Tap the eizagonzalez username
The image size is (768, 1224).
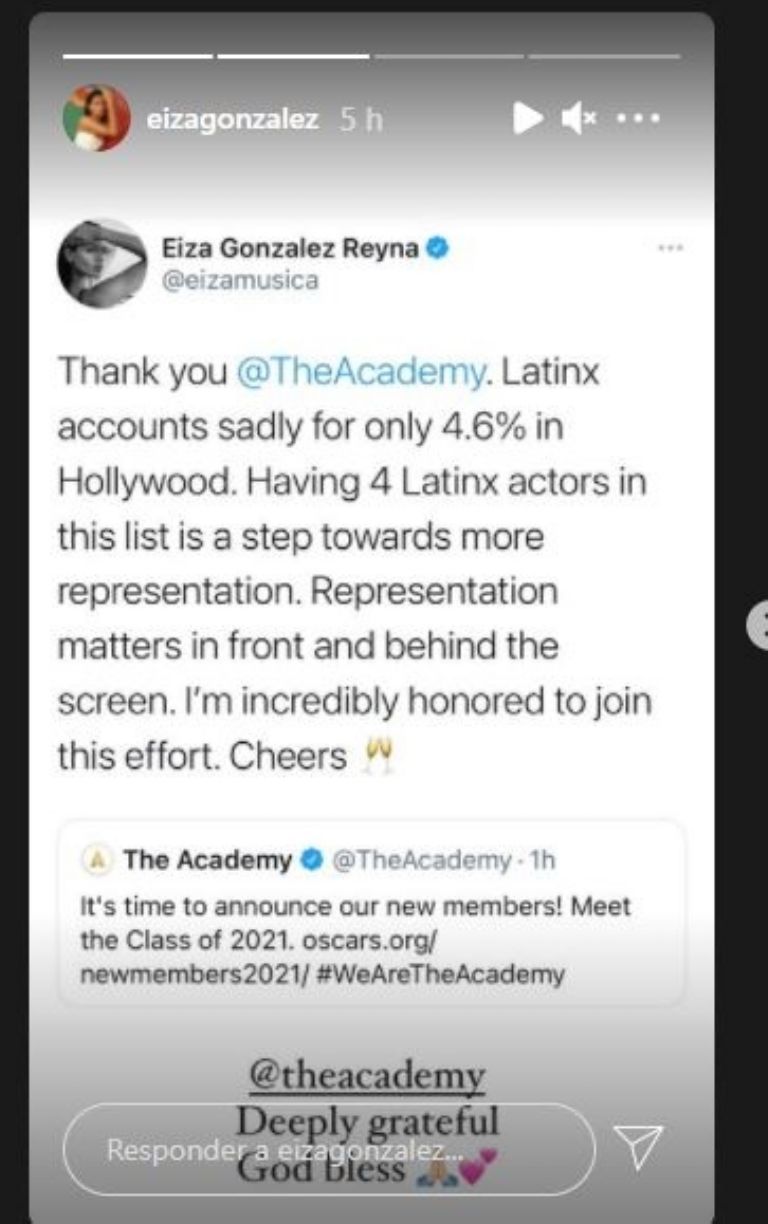point(232,119)
